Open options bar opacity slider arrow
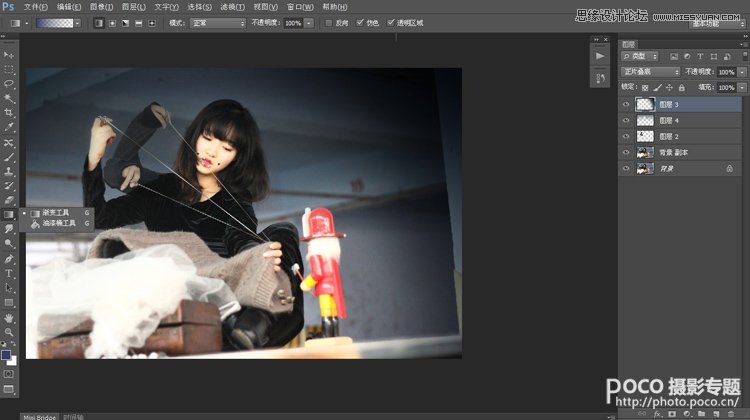This screenshot has width=750, height=420. click(x=309, y=23)
